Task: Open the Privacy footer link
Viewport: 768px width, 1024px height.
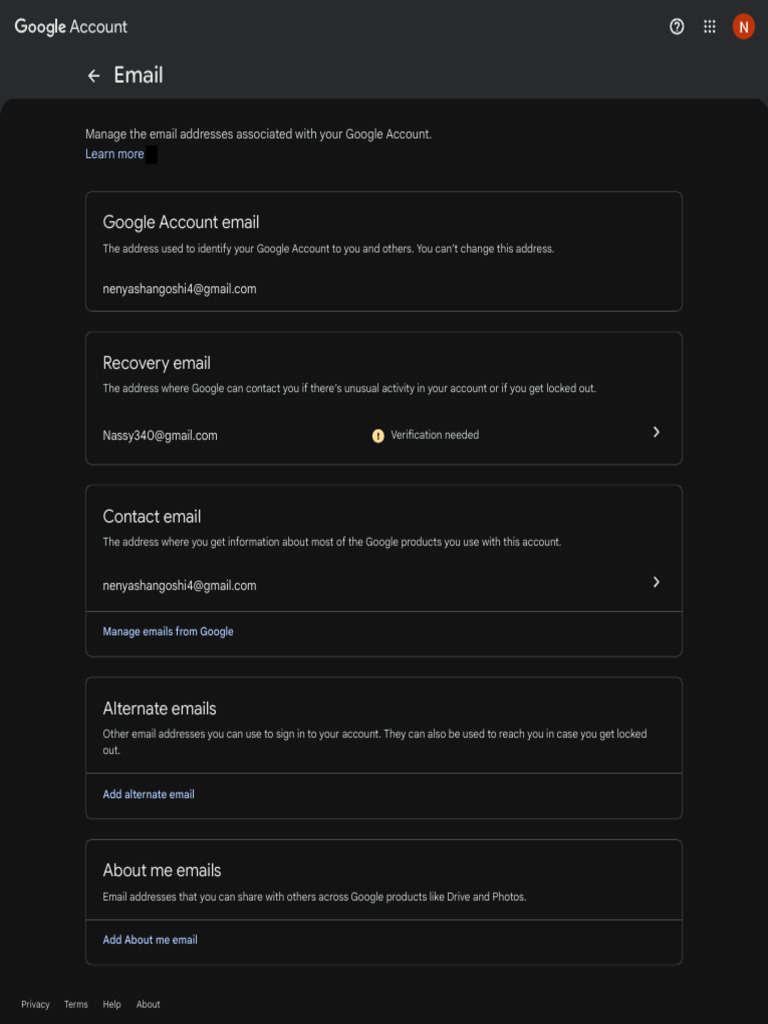Action: point(35,1004)
